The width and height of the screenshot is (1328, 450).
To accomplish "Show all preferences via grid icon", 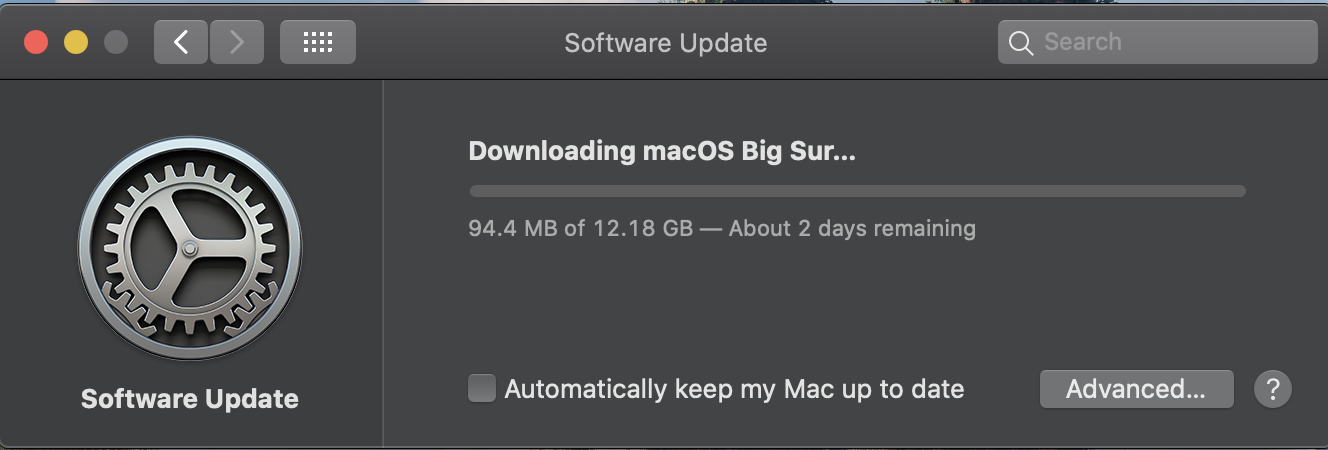I will tap(318, 42).
